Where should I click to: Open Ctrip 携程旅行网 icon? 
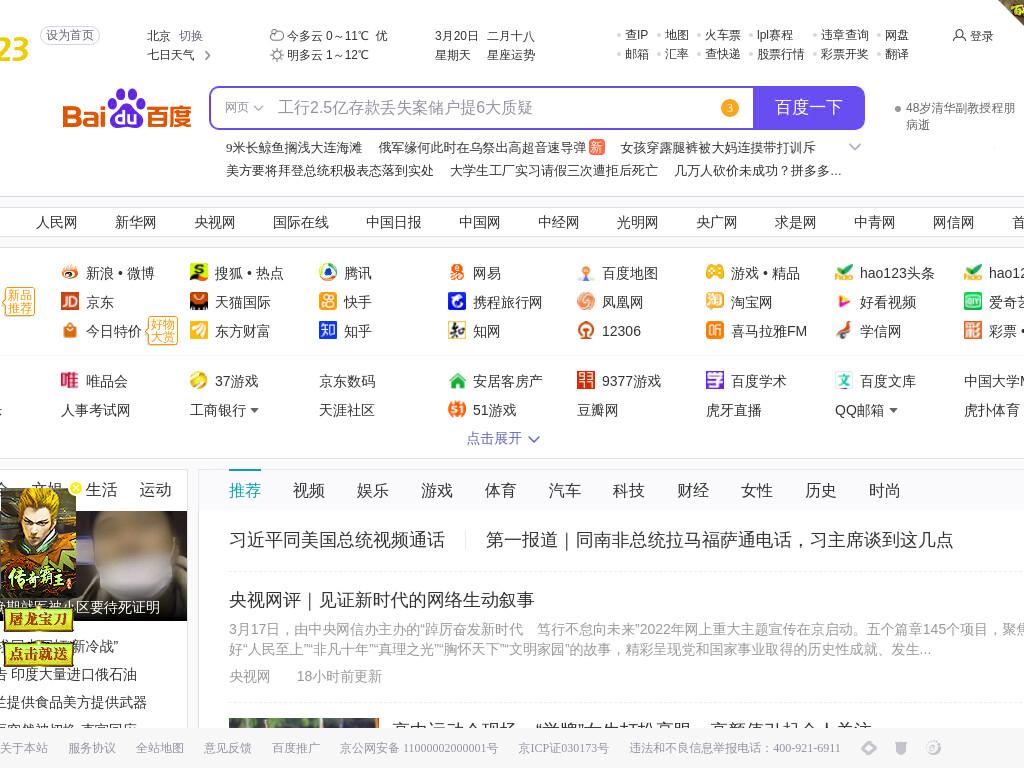[x=457, y=301]
